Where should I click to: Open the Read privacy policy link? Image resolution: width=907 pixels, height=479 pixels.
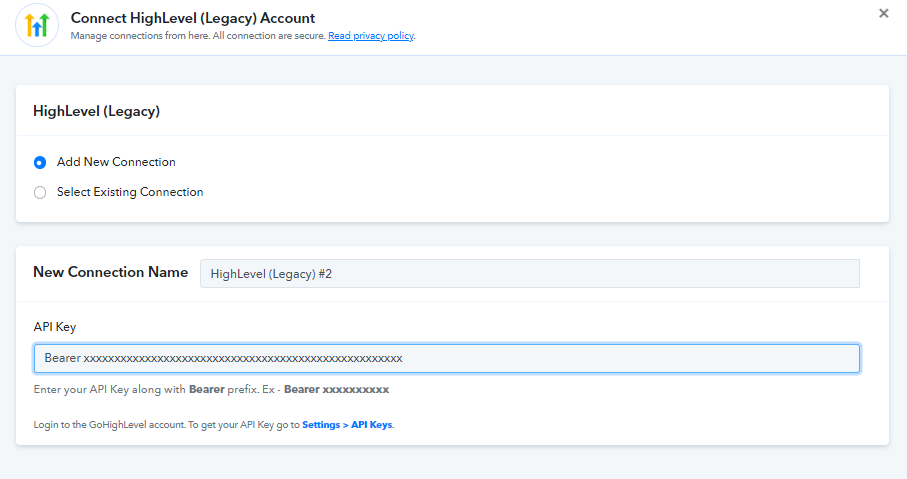371,36
